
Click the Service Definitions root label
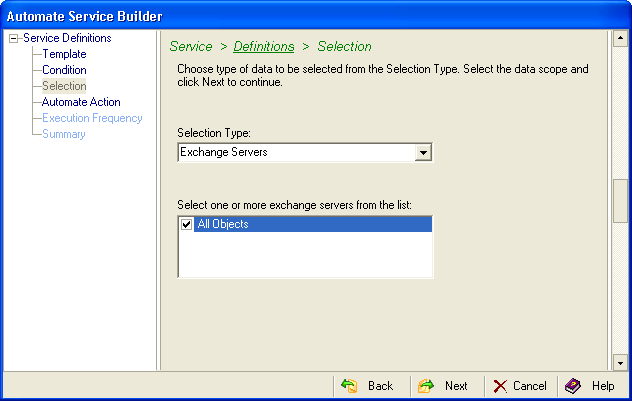click(67, 38)
